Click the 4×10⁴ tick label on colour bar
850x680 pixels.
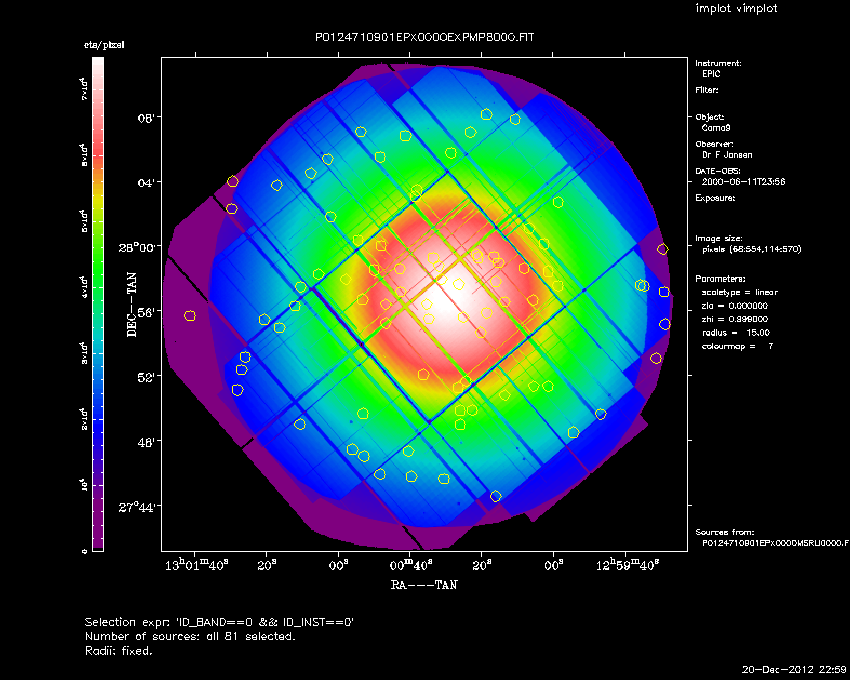(x=83, y=287)
